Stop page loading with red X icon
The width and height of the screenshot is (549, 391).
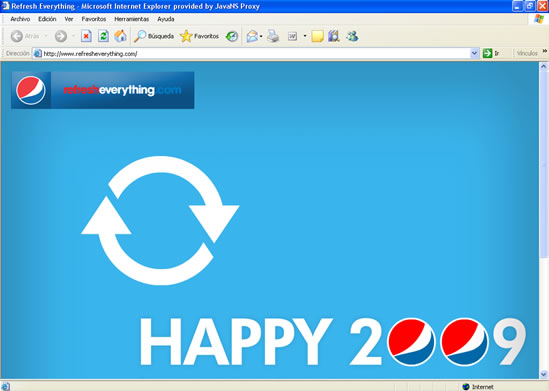[86, 36]
